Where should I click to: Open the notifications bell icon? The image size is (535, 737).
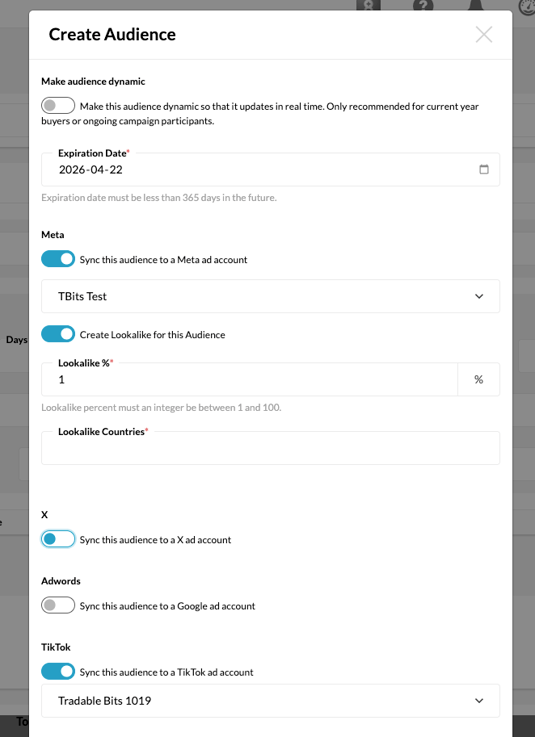(x=477, y=5)
